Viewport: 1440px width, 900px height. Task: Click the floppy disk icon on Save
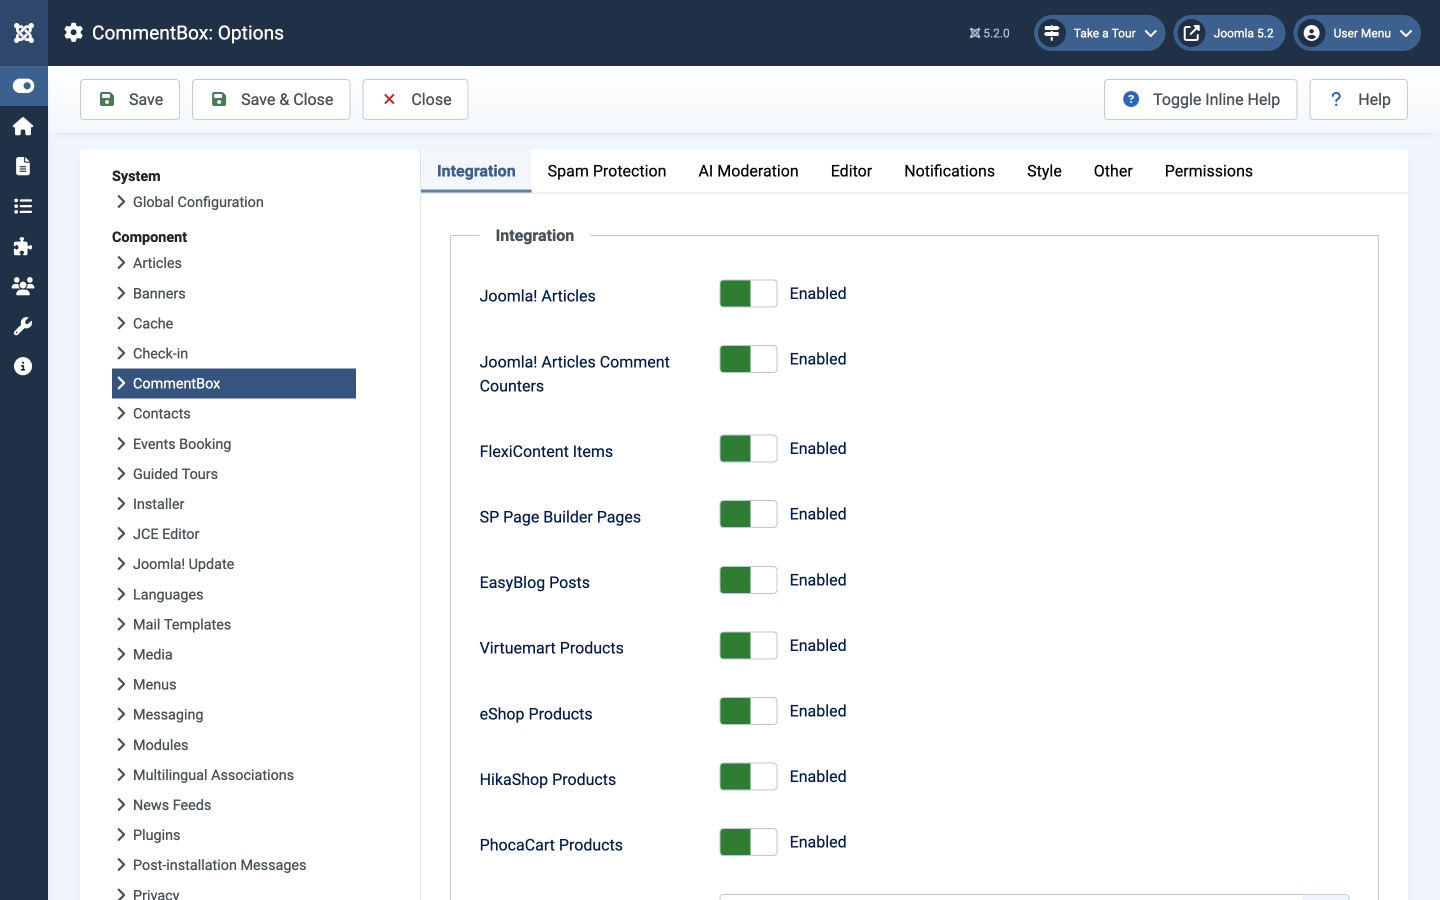coord(107,99)
